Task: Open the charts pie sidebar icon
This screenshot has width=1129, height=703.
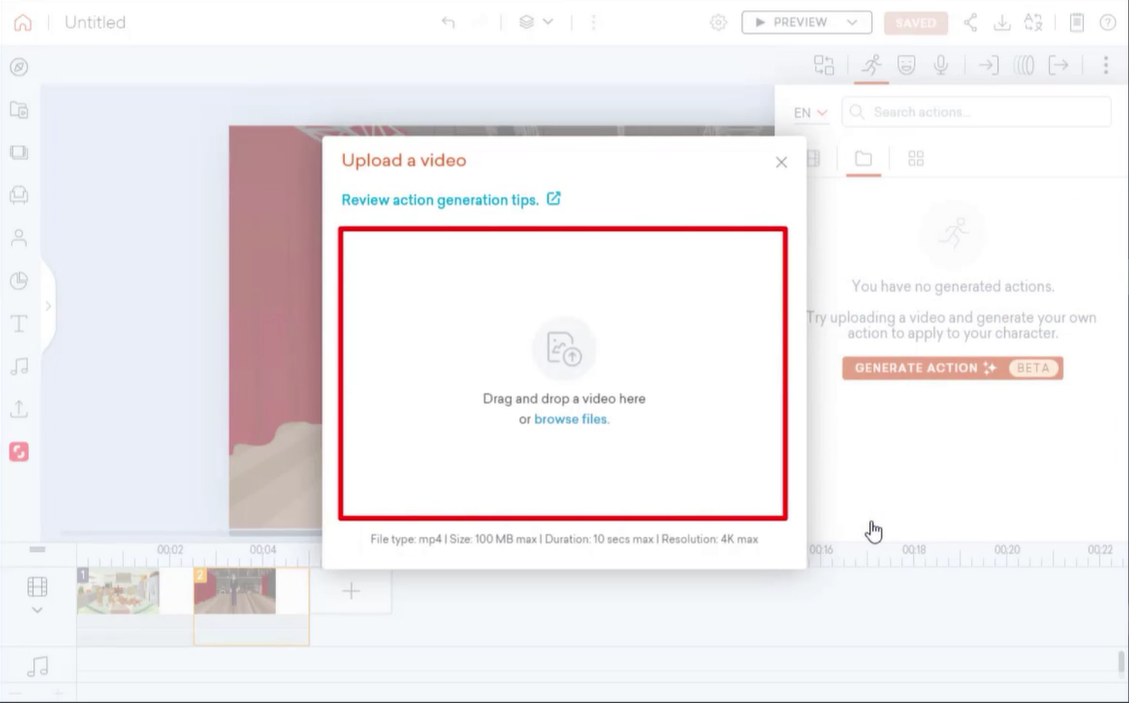Action: [19, 280]
